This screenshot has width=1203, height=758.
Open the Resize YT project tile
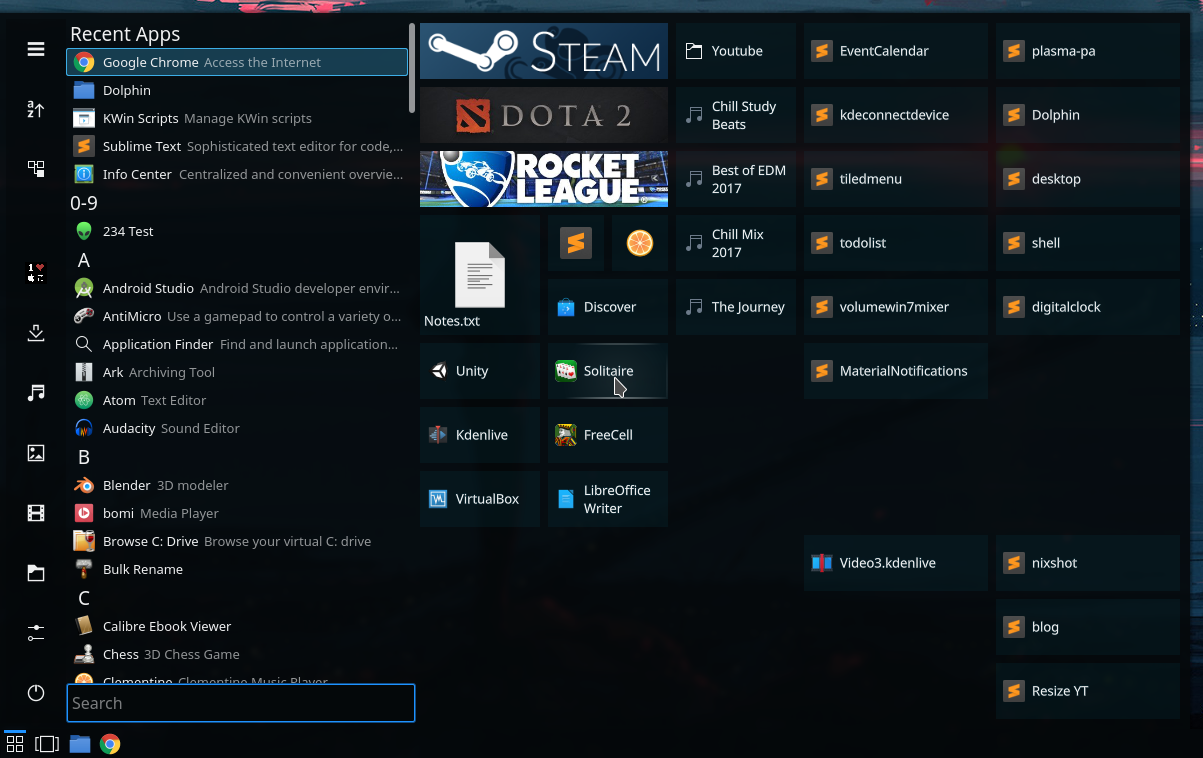coord(1088,691)
